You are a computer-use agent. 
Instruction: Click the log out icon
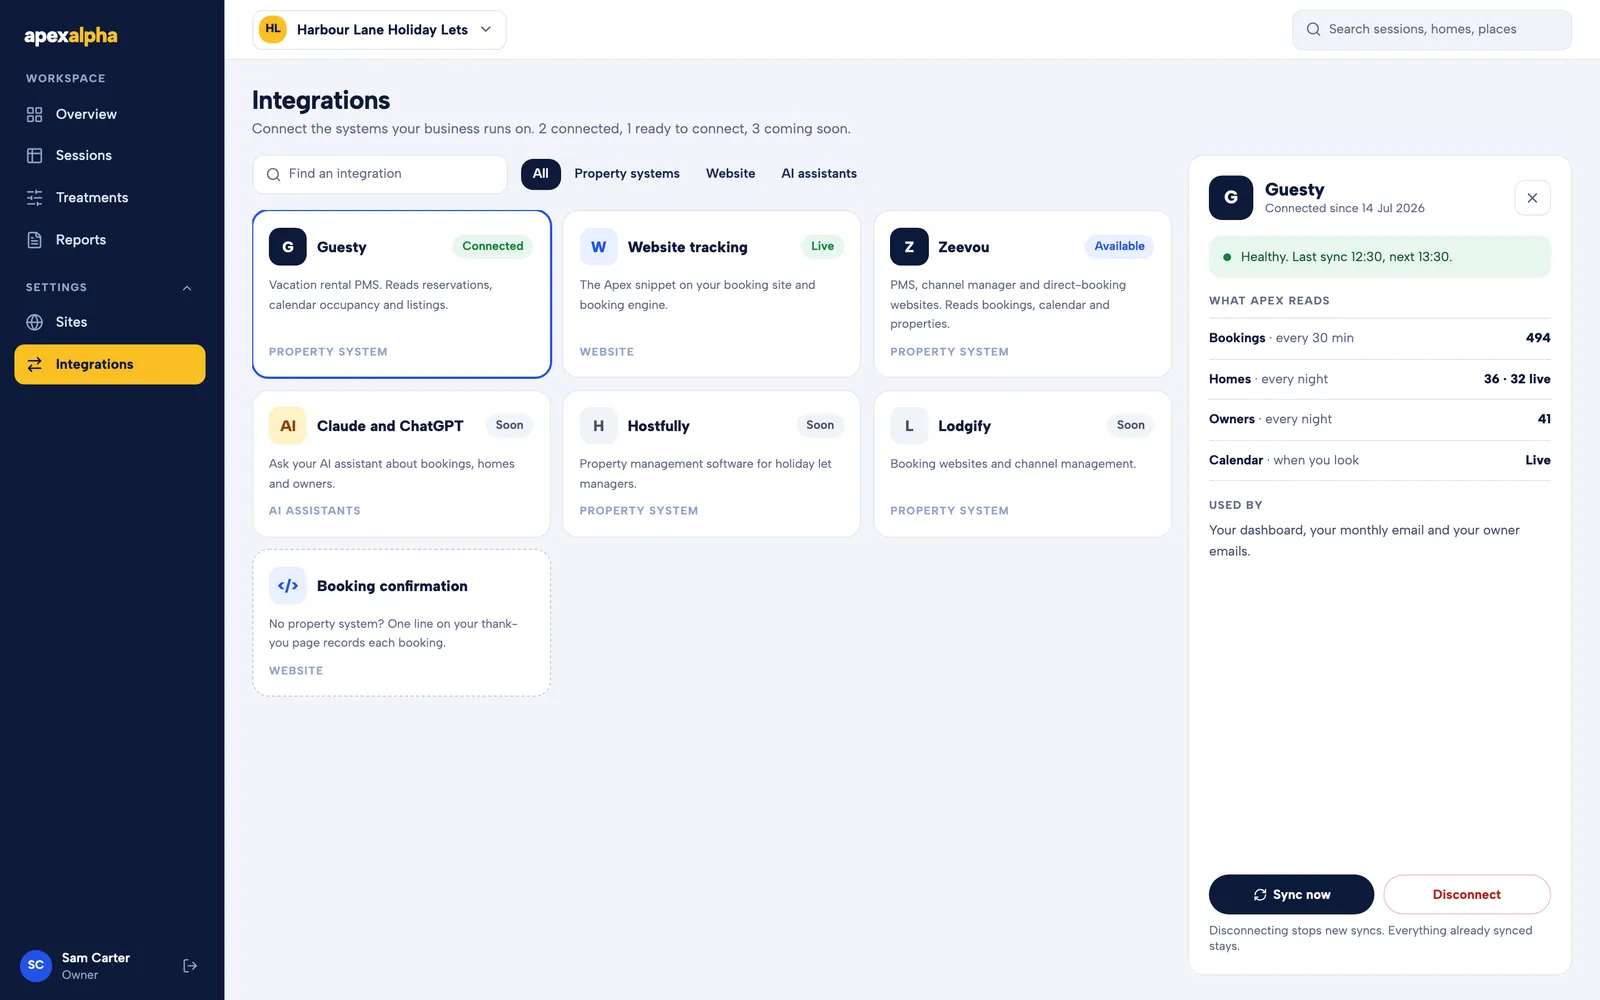(x=190, y=966)
